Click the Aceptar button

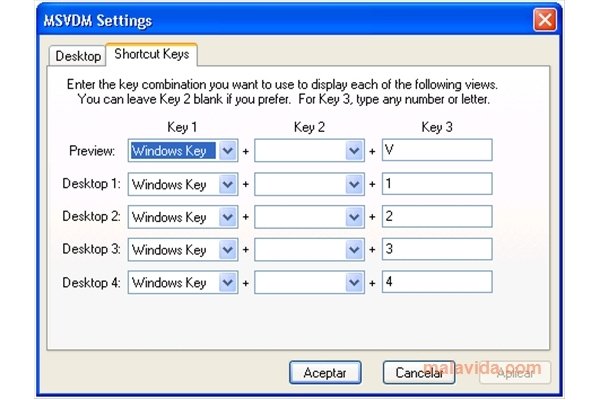coord(325,372)
